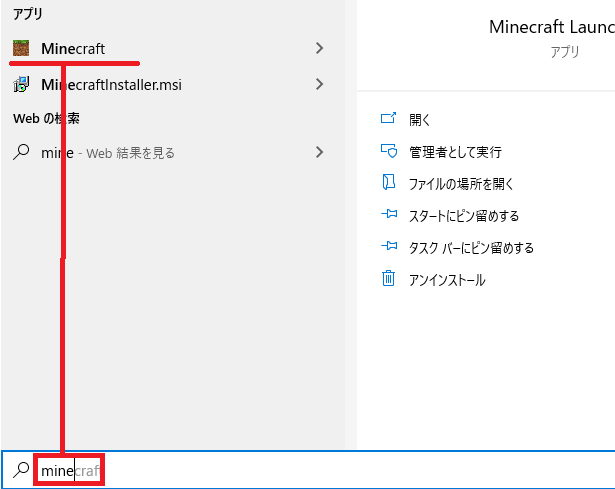Select the MinecraftInstaller.msi result
Viewport: 615px width, 489px height.
pos(173,84)
